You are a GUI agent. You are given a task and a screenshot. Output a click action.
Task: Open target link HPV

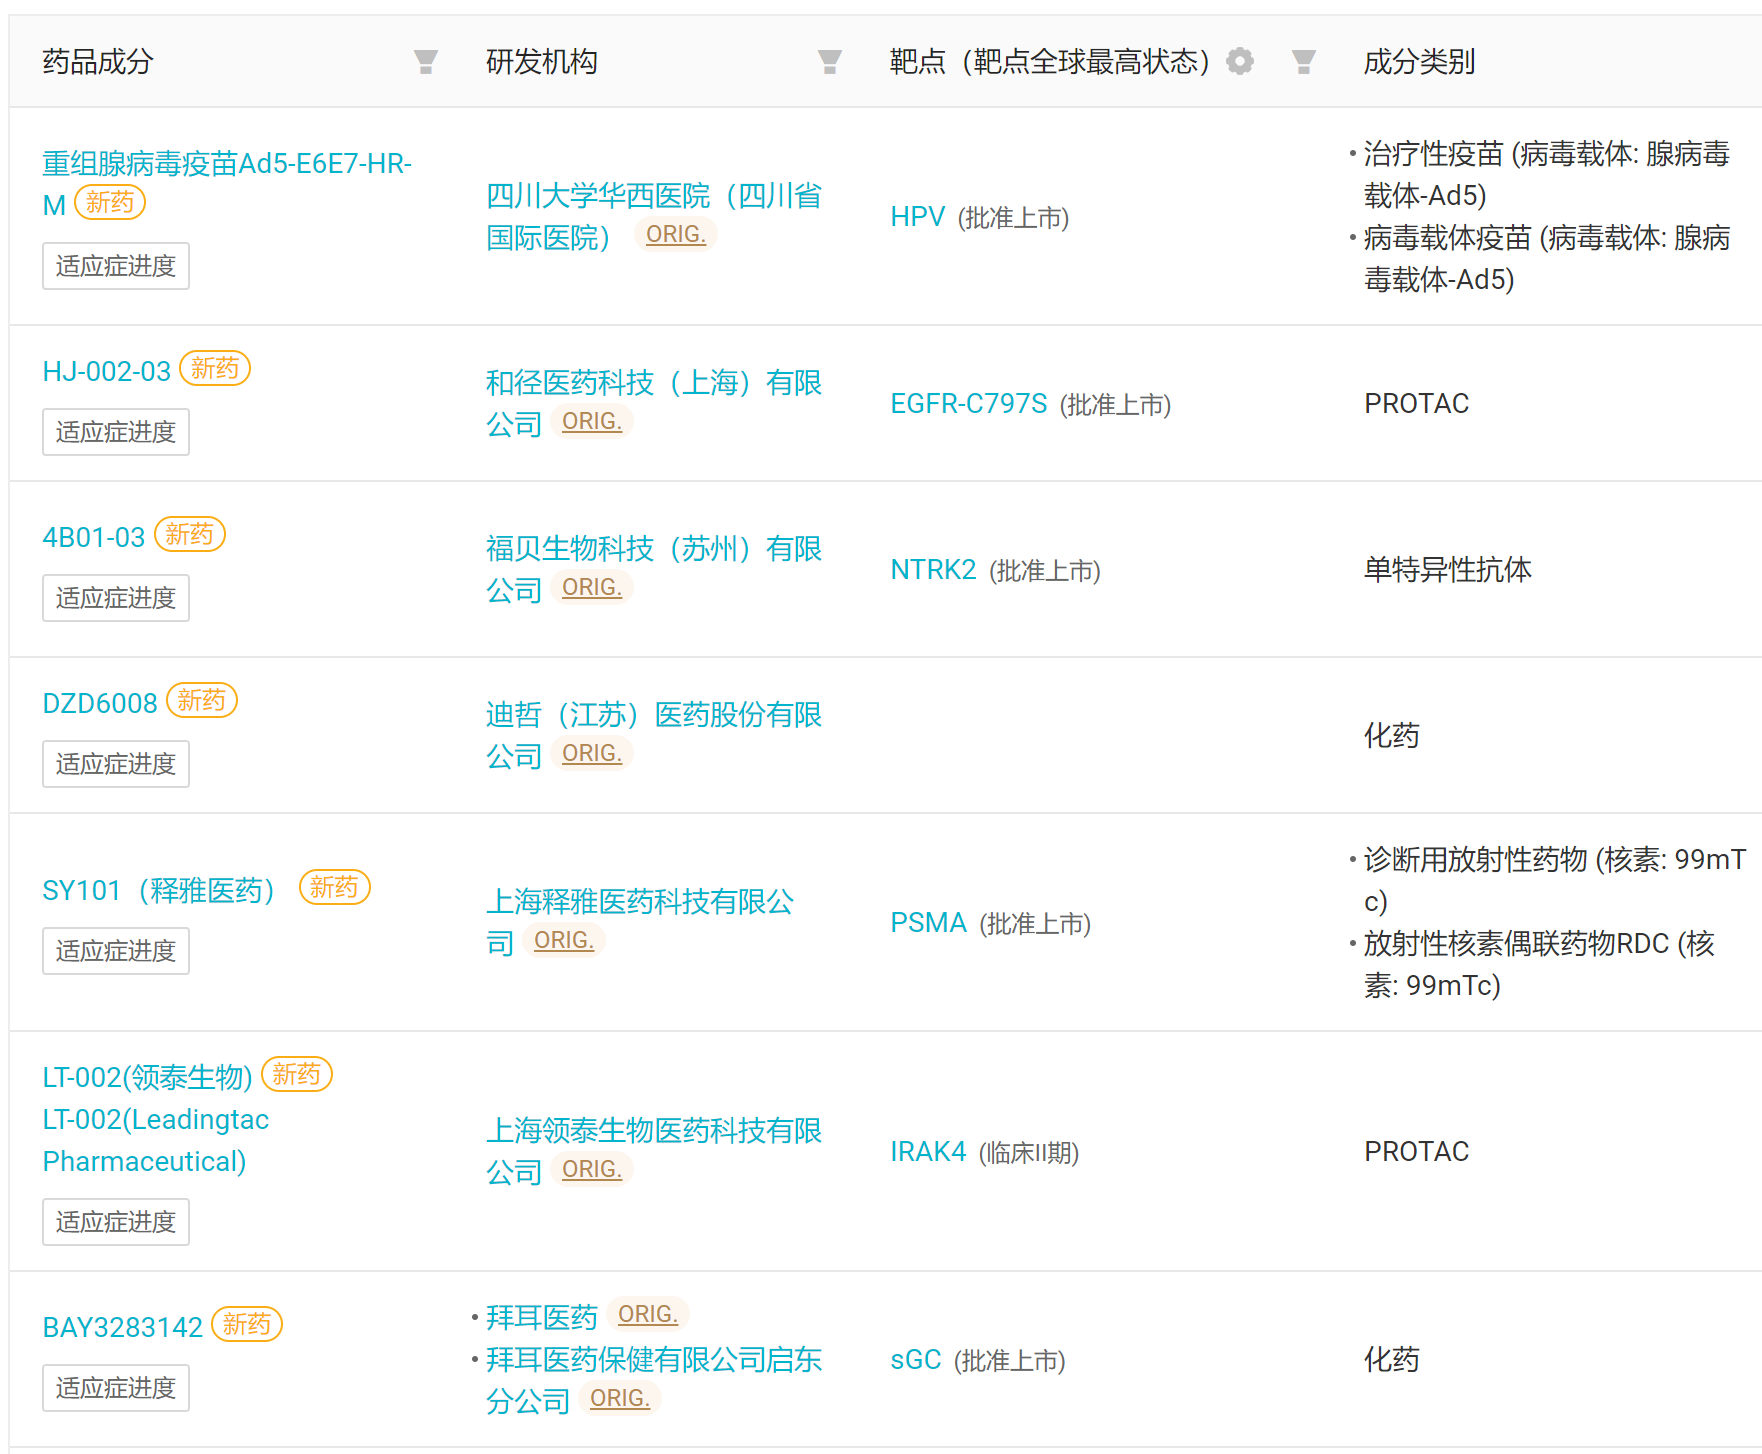click(x=918, y=216)
